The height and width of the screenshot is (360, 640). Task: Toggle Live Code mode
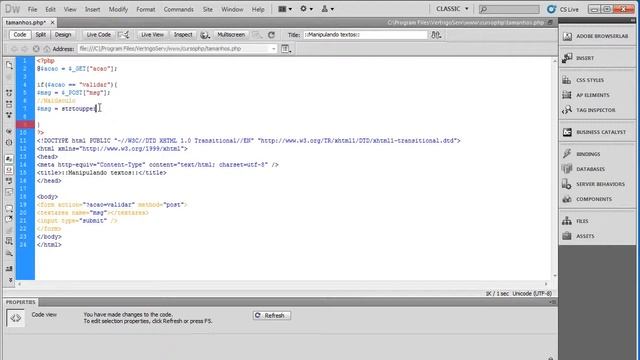[x=98, y=35]
